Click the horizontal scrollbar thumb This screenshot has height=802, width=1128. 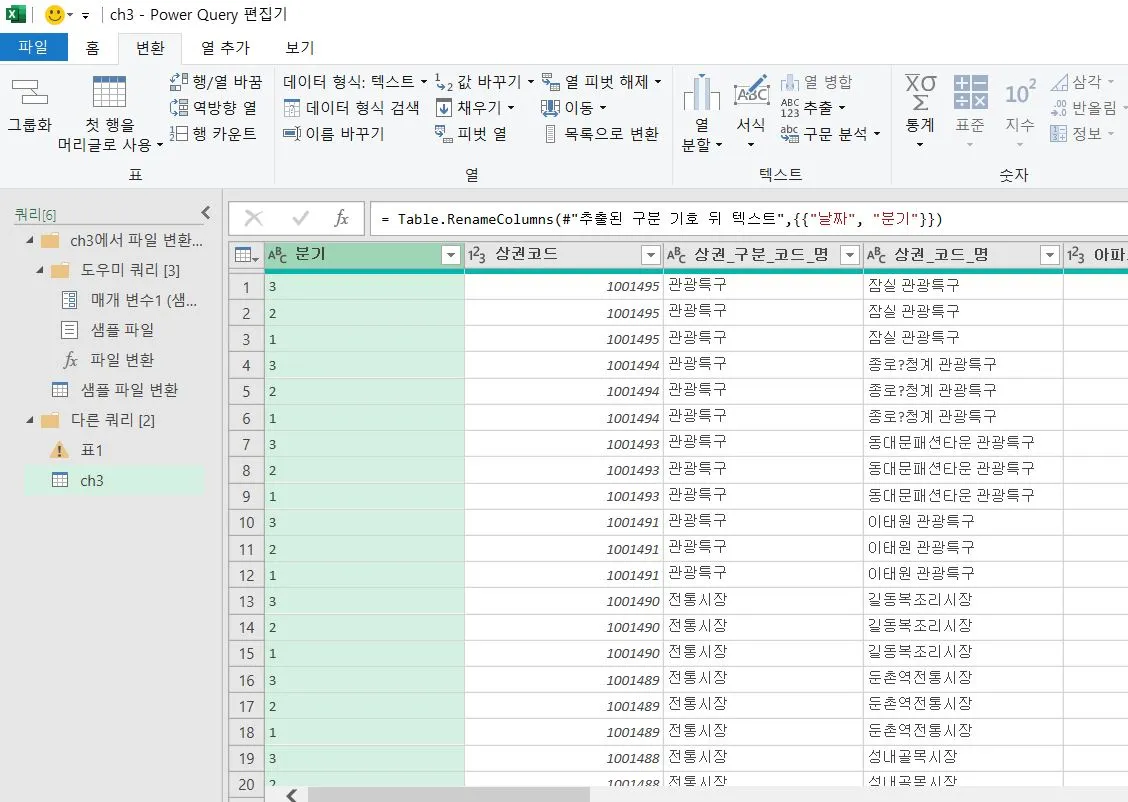[449, 794]
